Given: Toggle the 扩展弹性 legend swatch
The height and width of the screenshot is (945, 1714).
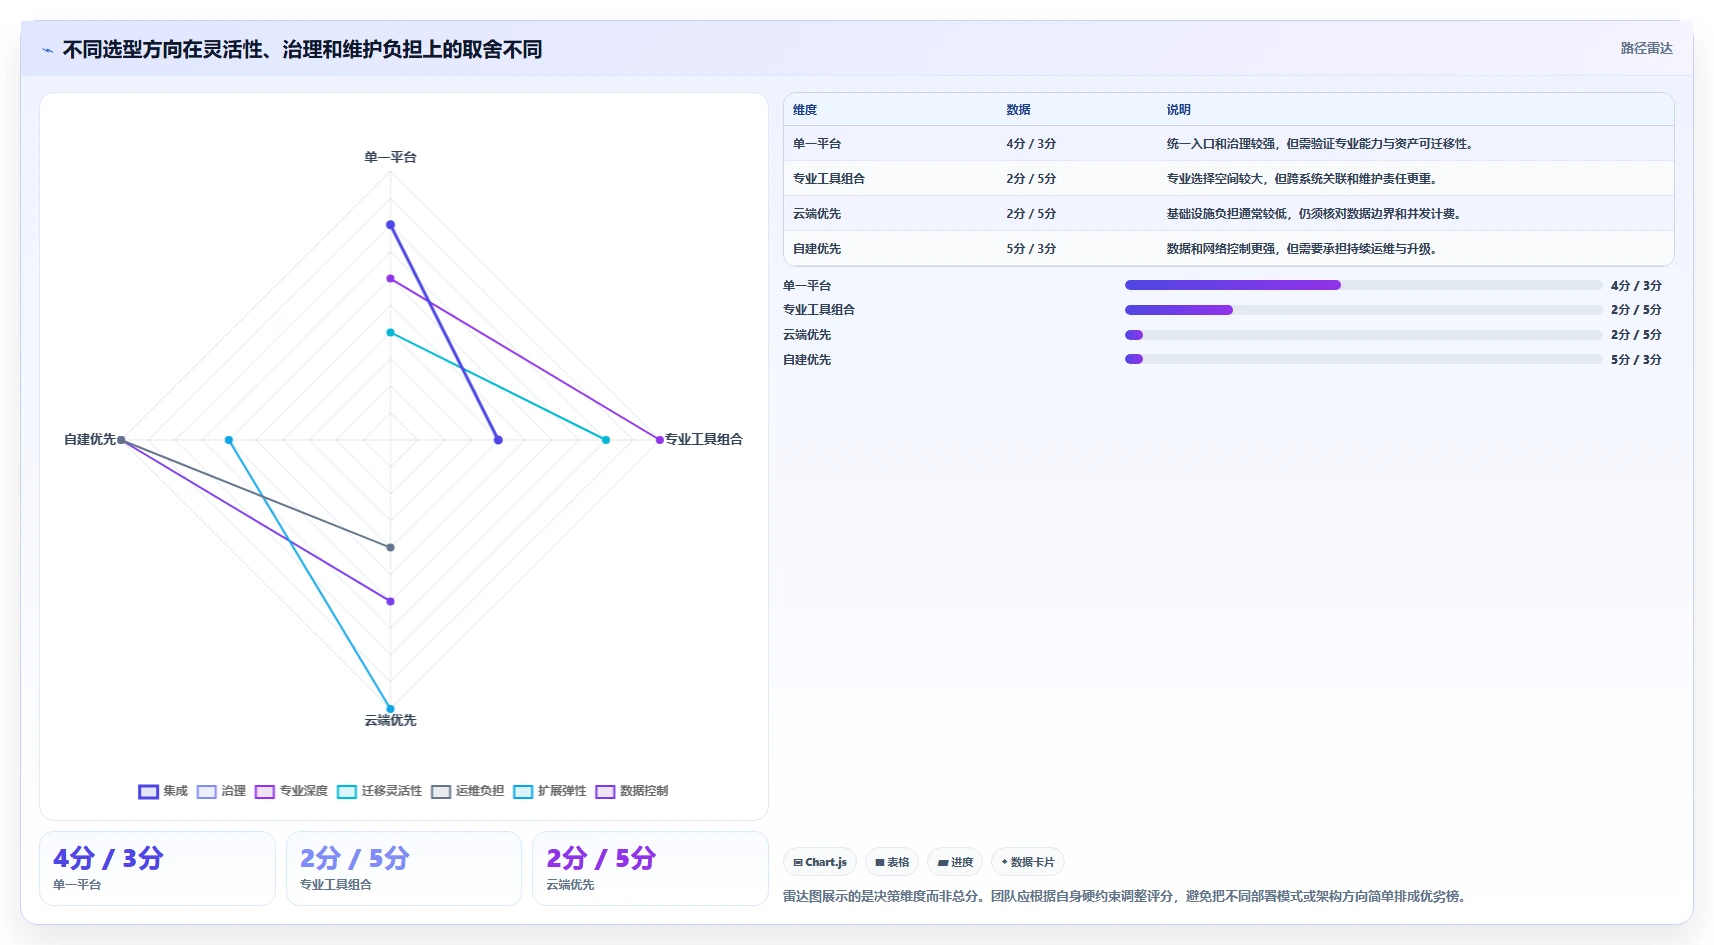Looking at the screenshot, I should 523,791.
